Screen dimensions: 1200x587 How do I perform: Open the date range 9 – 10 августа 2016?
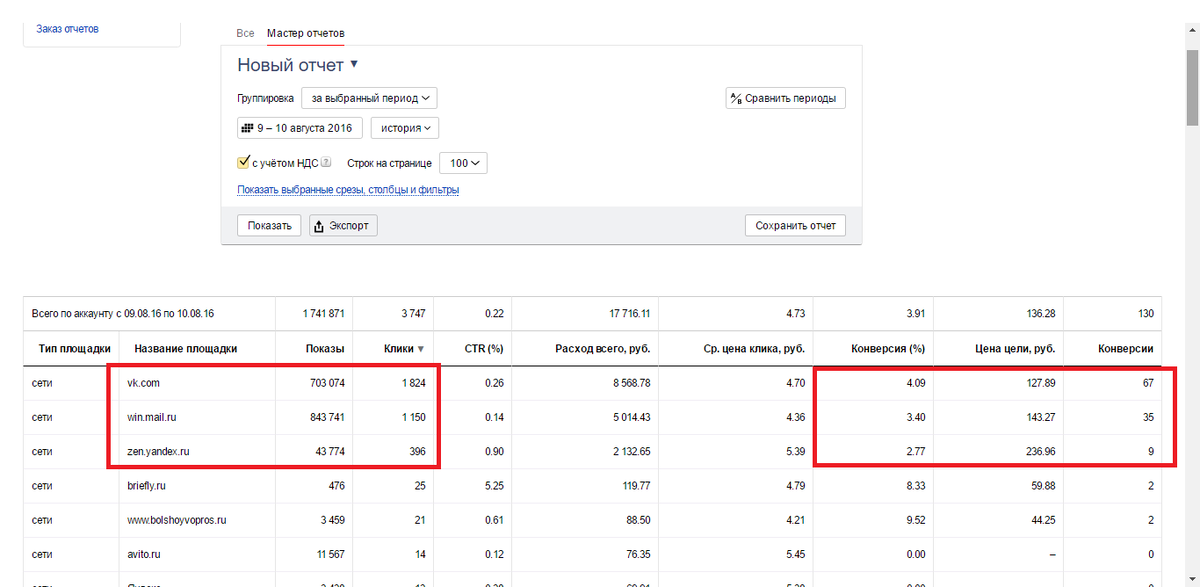300,128
